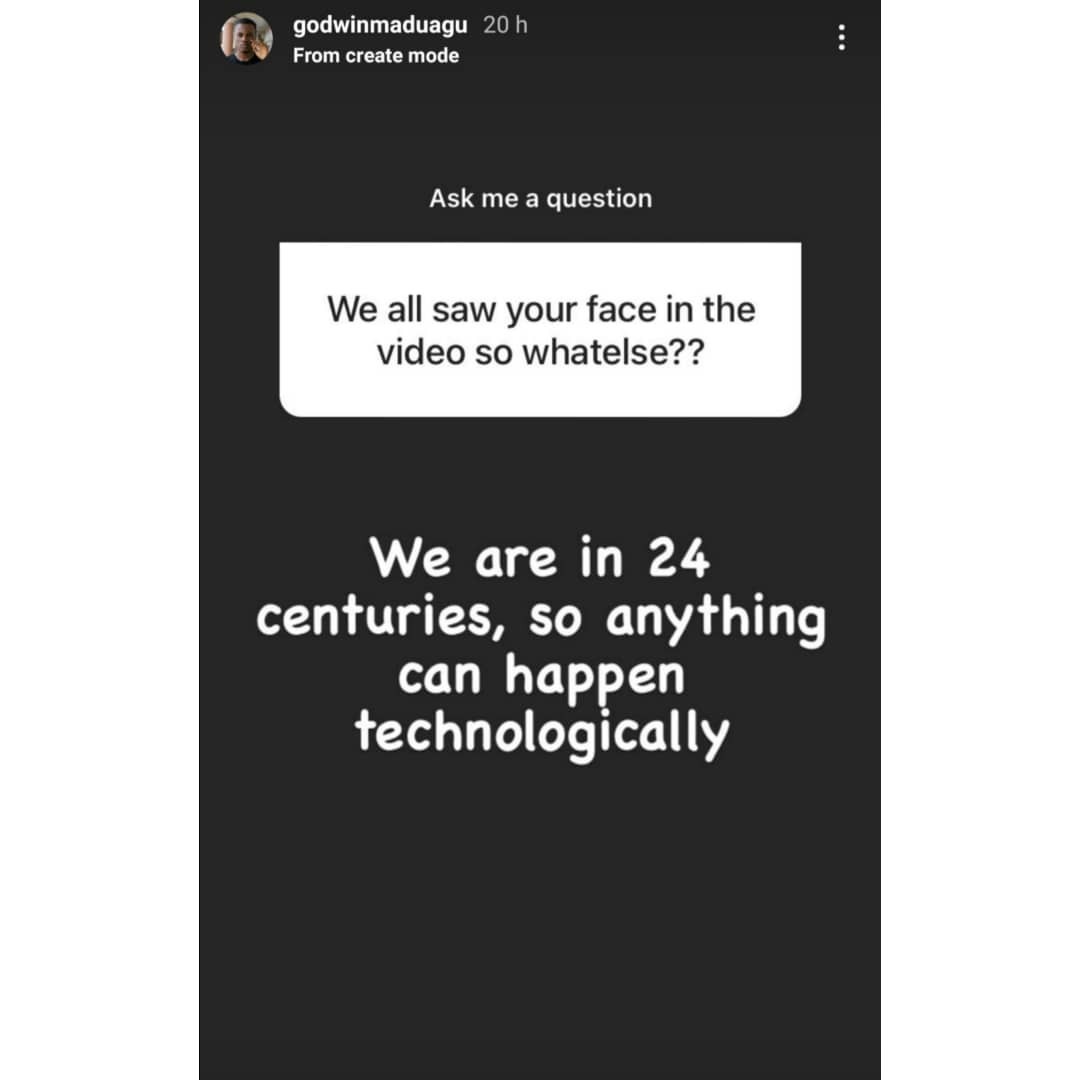Click the "From create mode" label

tap(376, 55)
